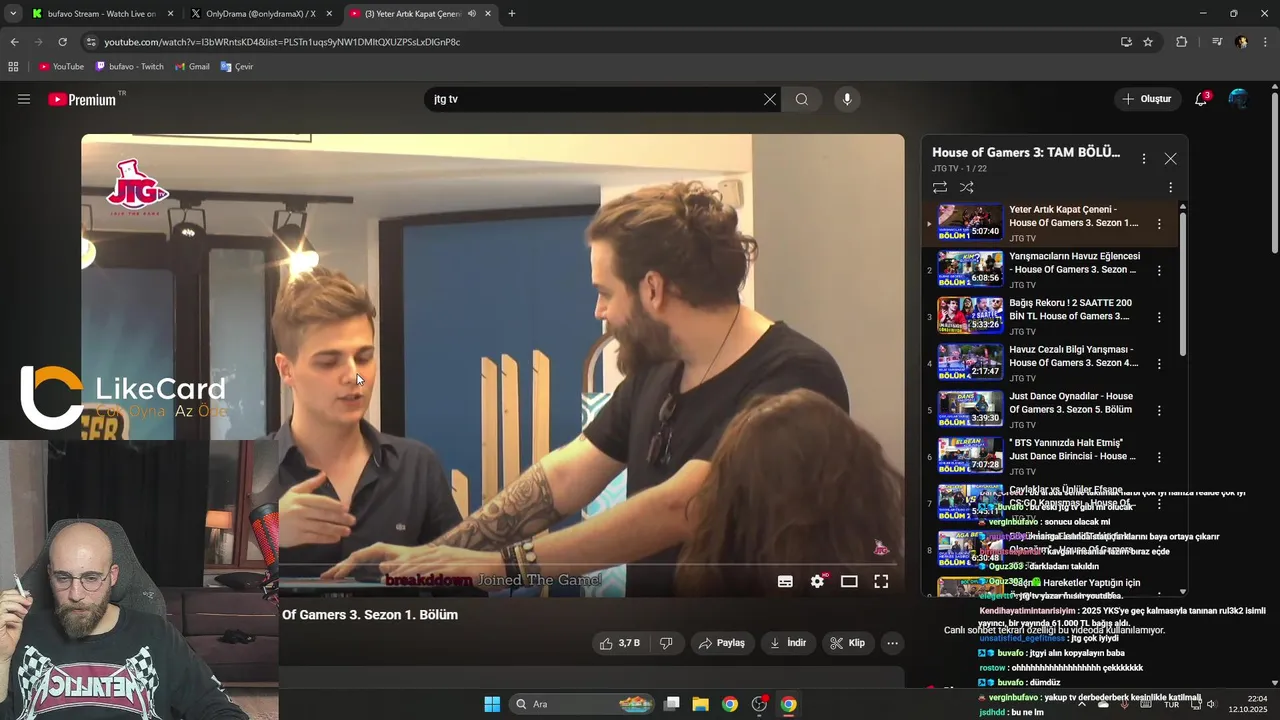Toggle subtitles on the video player
The width and height of the screenshot is (1280, 720).
[x=785, y=581]
